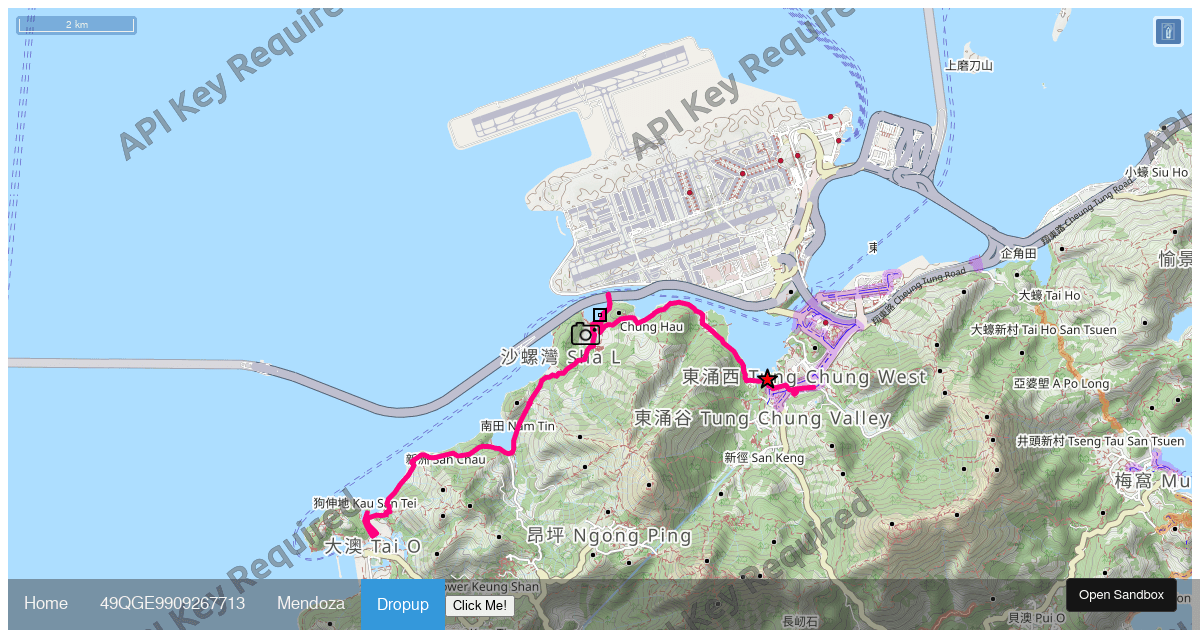
Task: Open the Mendoza nav item
Action: [x=311, y=604]
